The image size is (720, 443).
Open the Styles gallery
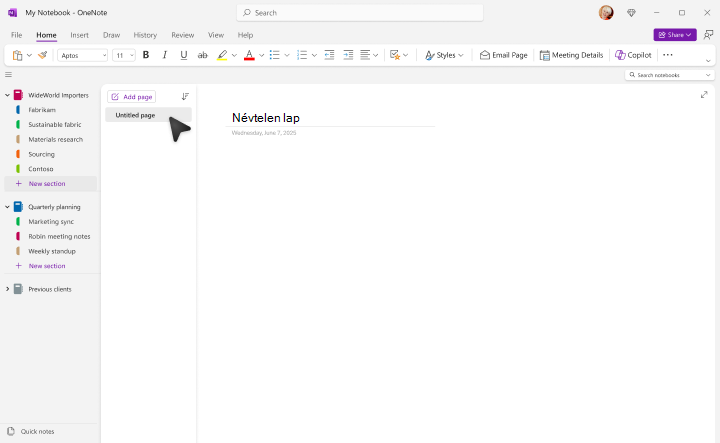(444, 55)
